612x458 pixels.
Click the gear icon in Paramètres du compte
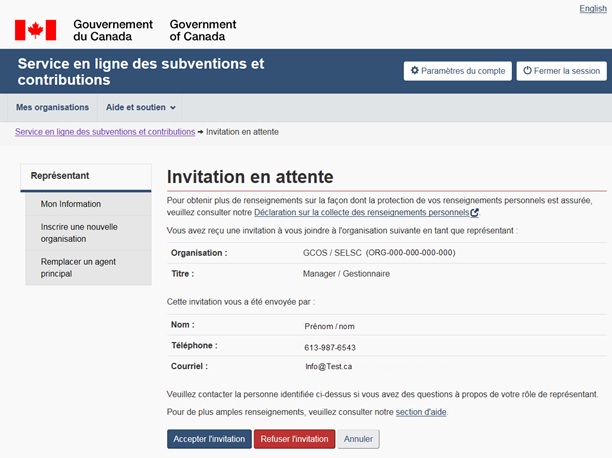pos(414,72)
